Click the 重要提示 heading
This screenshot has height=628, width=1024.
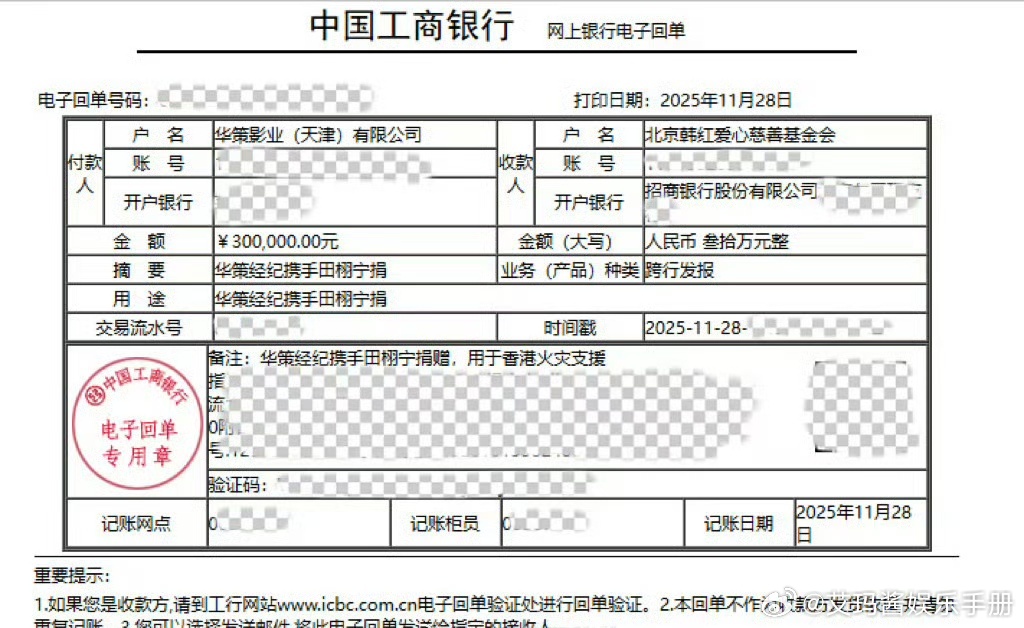72,576
